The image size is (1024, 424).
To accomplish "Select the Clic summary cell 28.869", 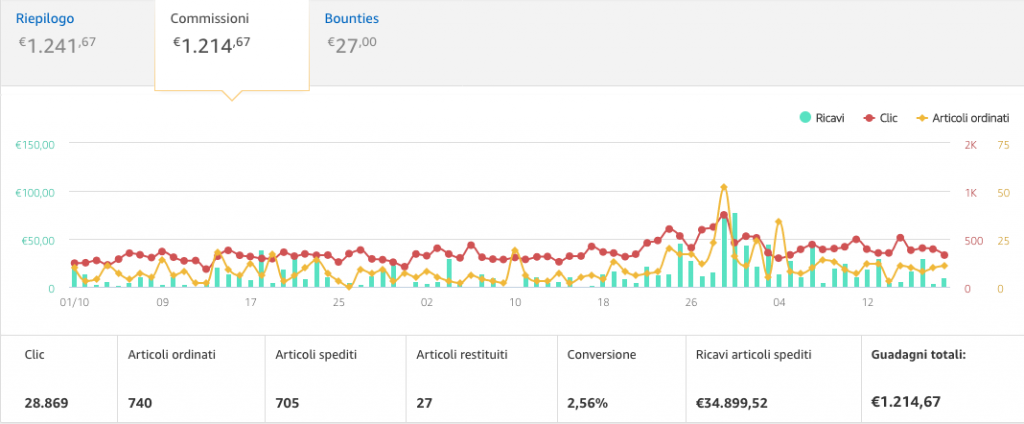I will point(46,403).
